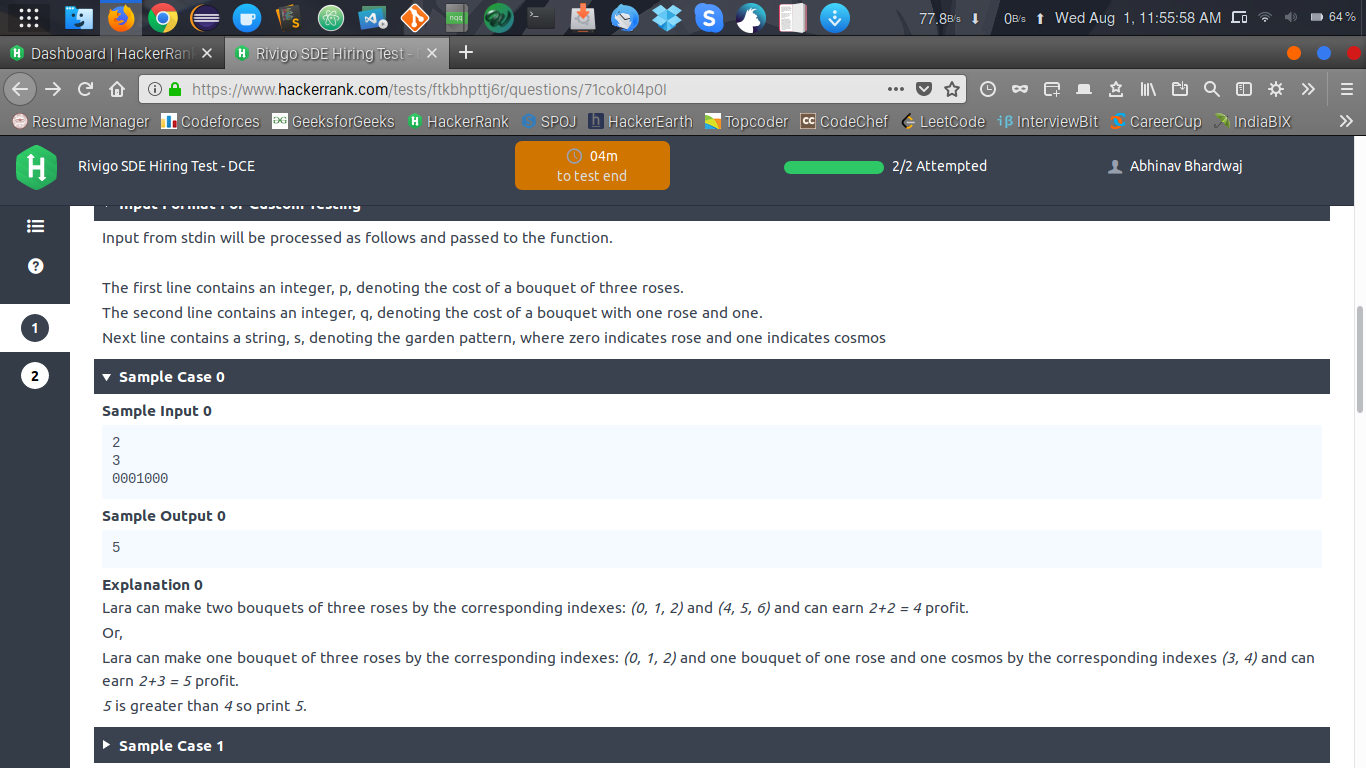Image resolution: width=1366 pixels, height=768 pixels.
Task: Open page actions three-dot menu
Action: point(896,89)
